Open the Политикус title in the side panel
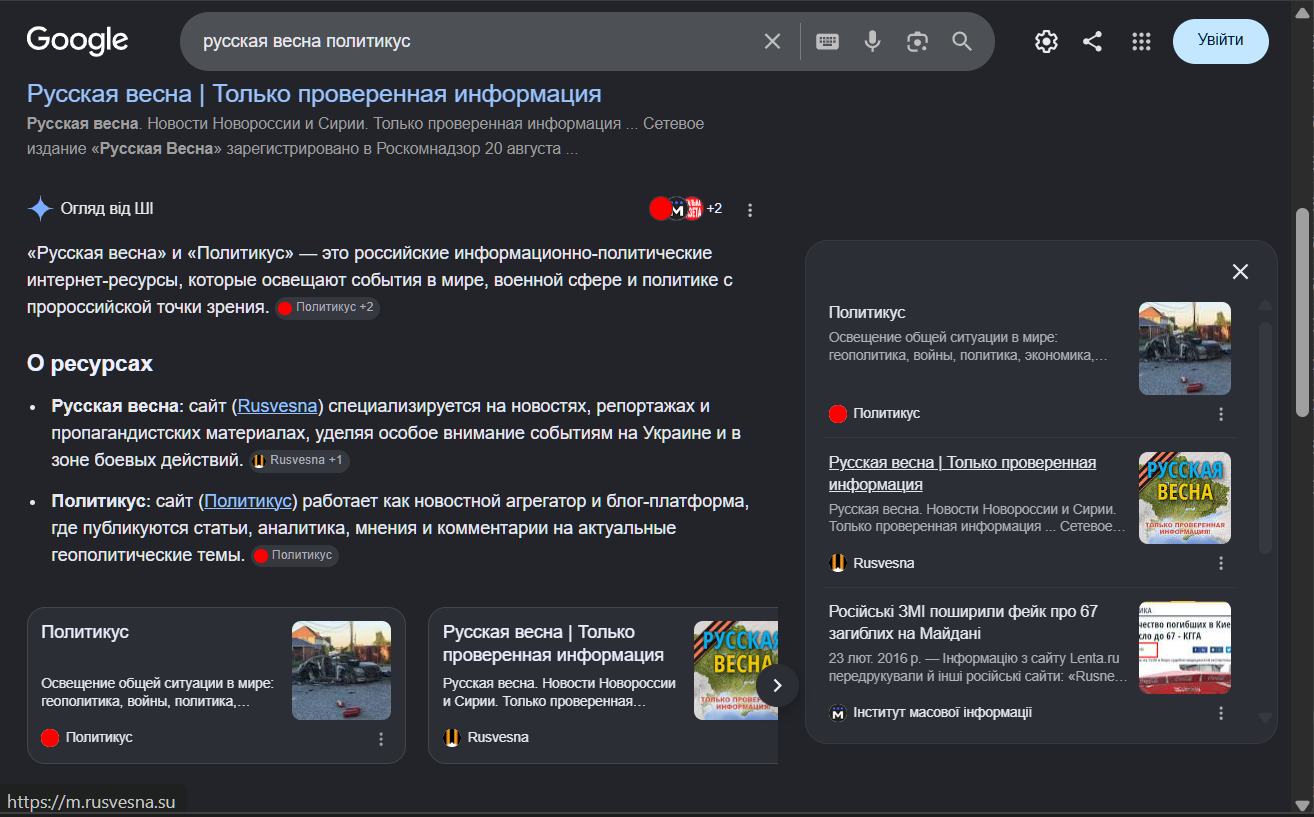The image size is (1314, 817). tap(867, 313)
